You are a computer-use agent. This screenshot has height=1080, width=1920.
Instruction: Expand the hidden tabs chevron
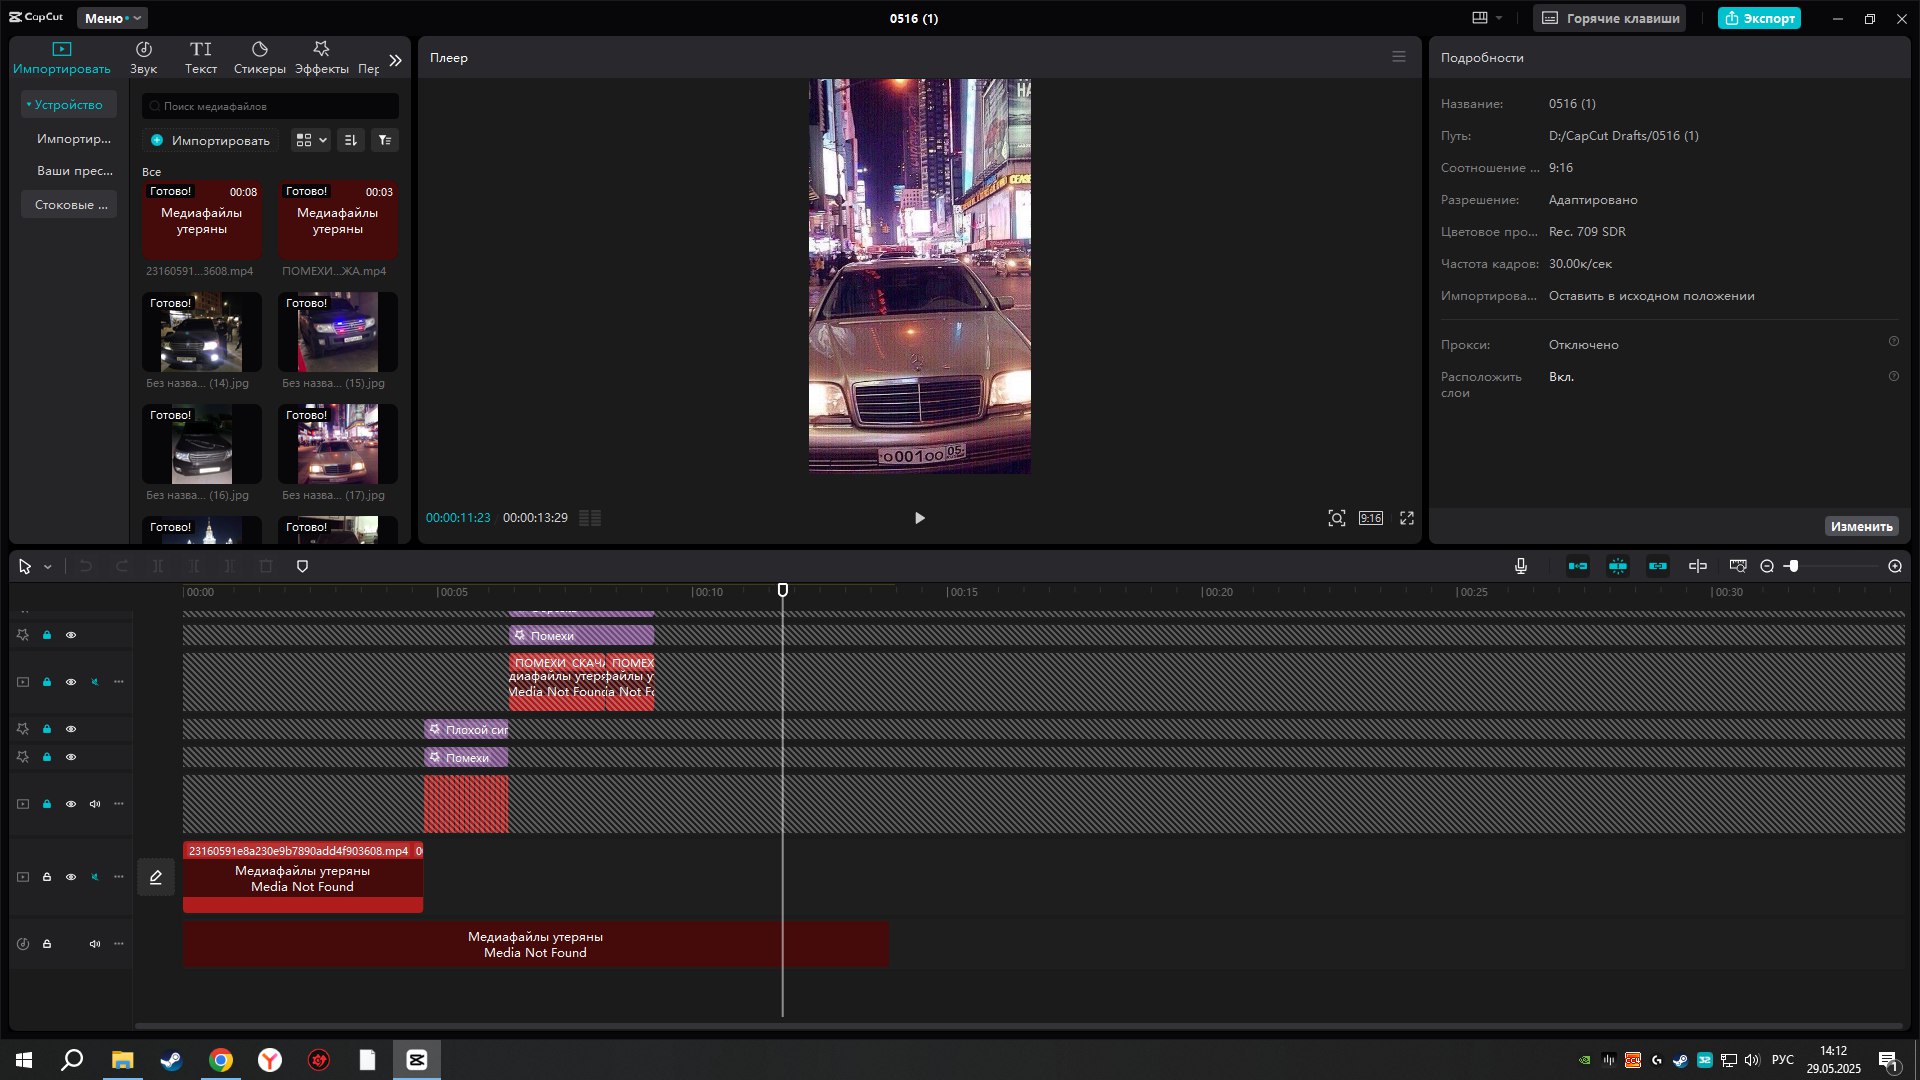pyautogui.click(x=396, y=60)
